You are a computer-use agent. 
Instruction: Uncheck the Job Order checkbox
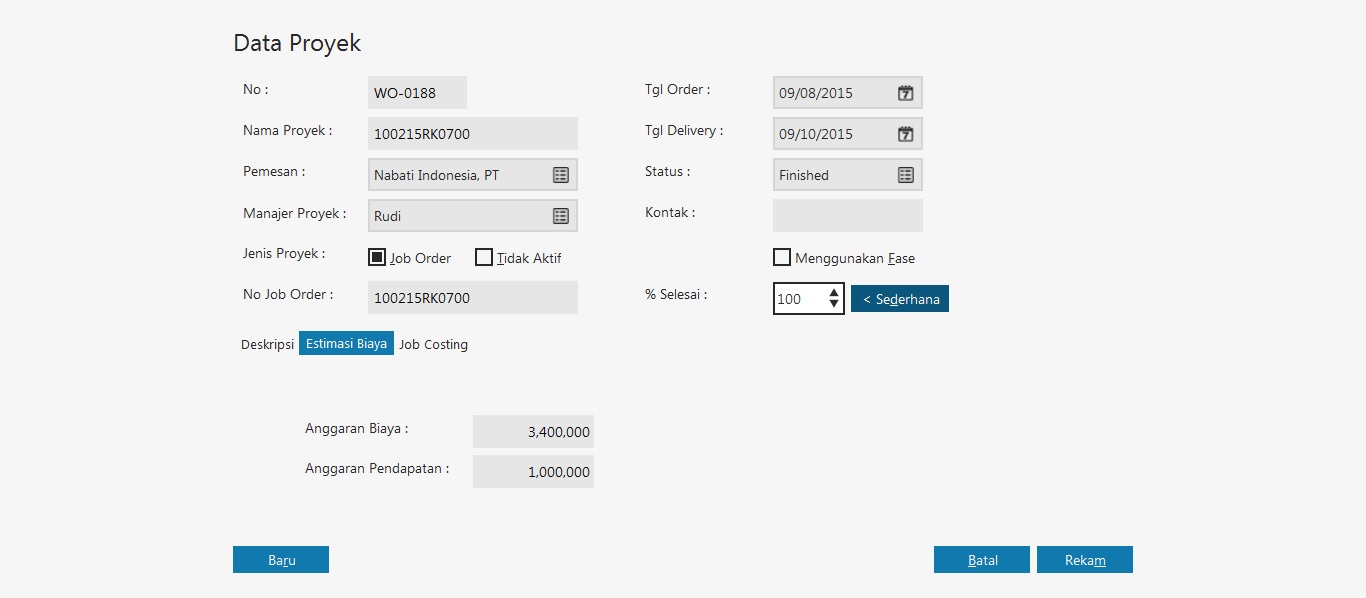click(x=377, y=257)
